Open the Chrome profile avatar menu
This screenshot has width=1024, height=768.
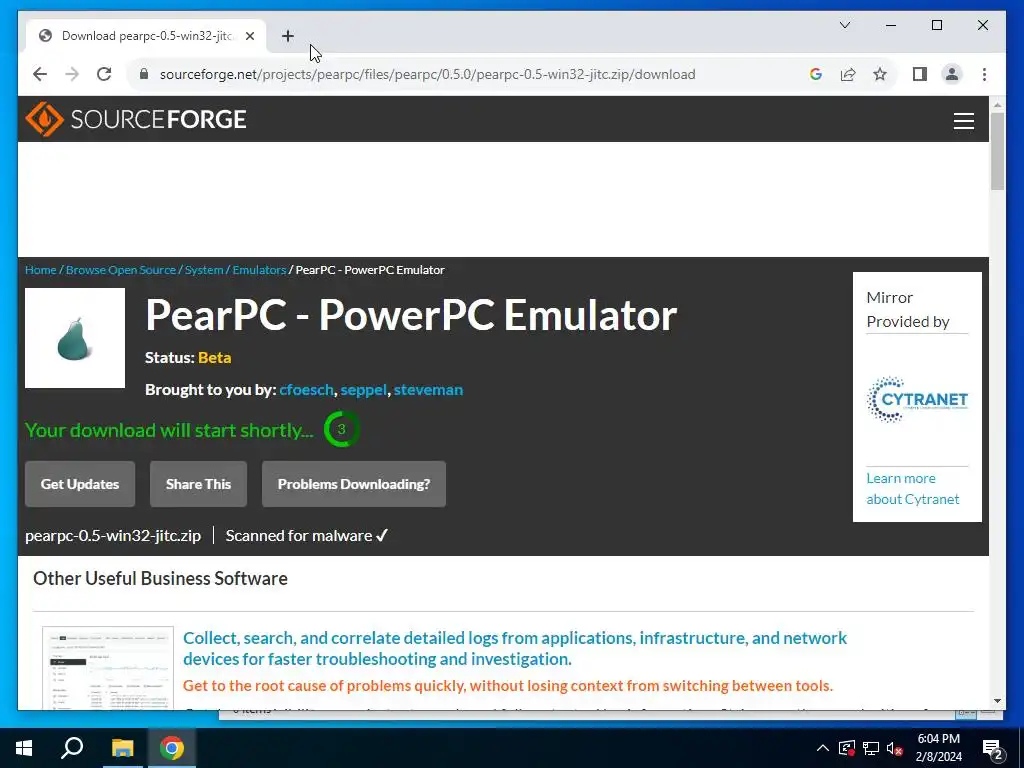[x=952, y=74]
